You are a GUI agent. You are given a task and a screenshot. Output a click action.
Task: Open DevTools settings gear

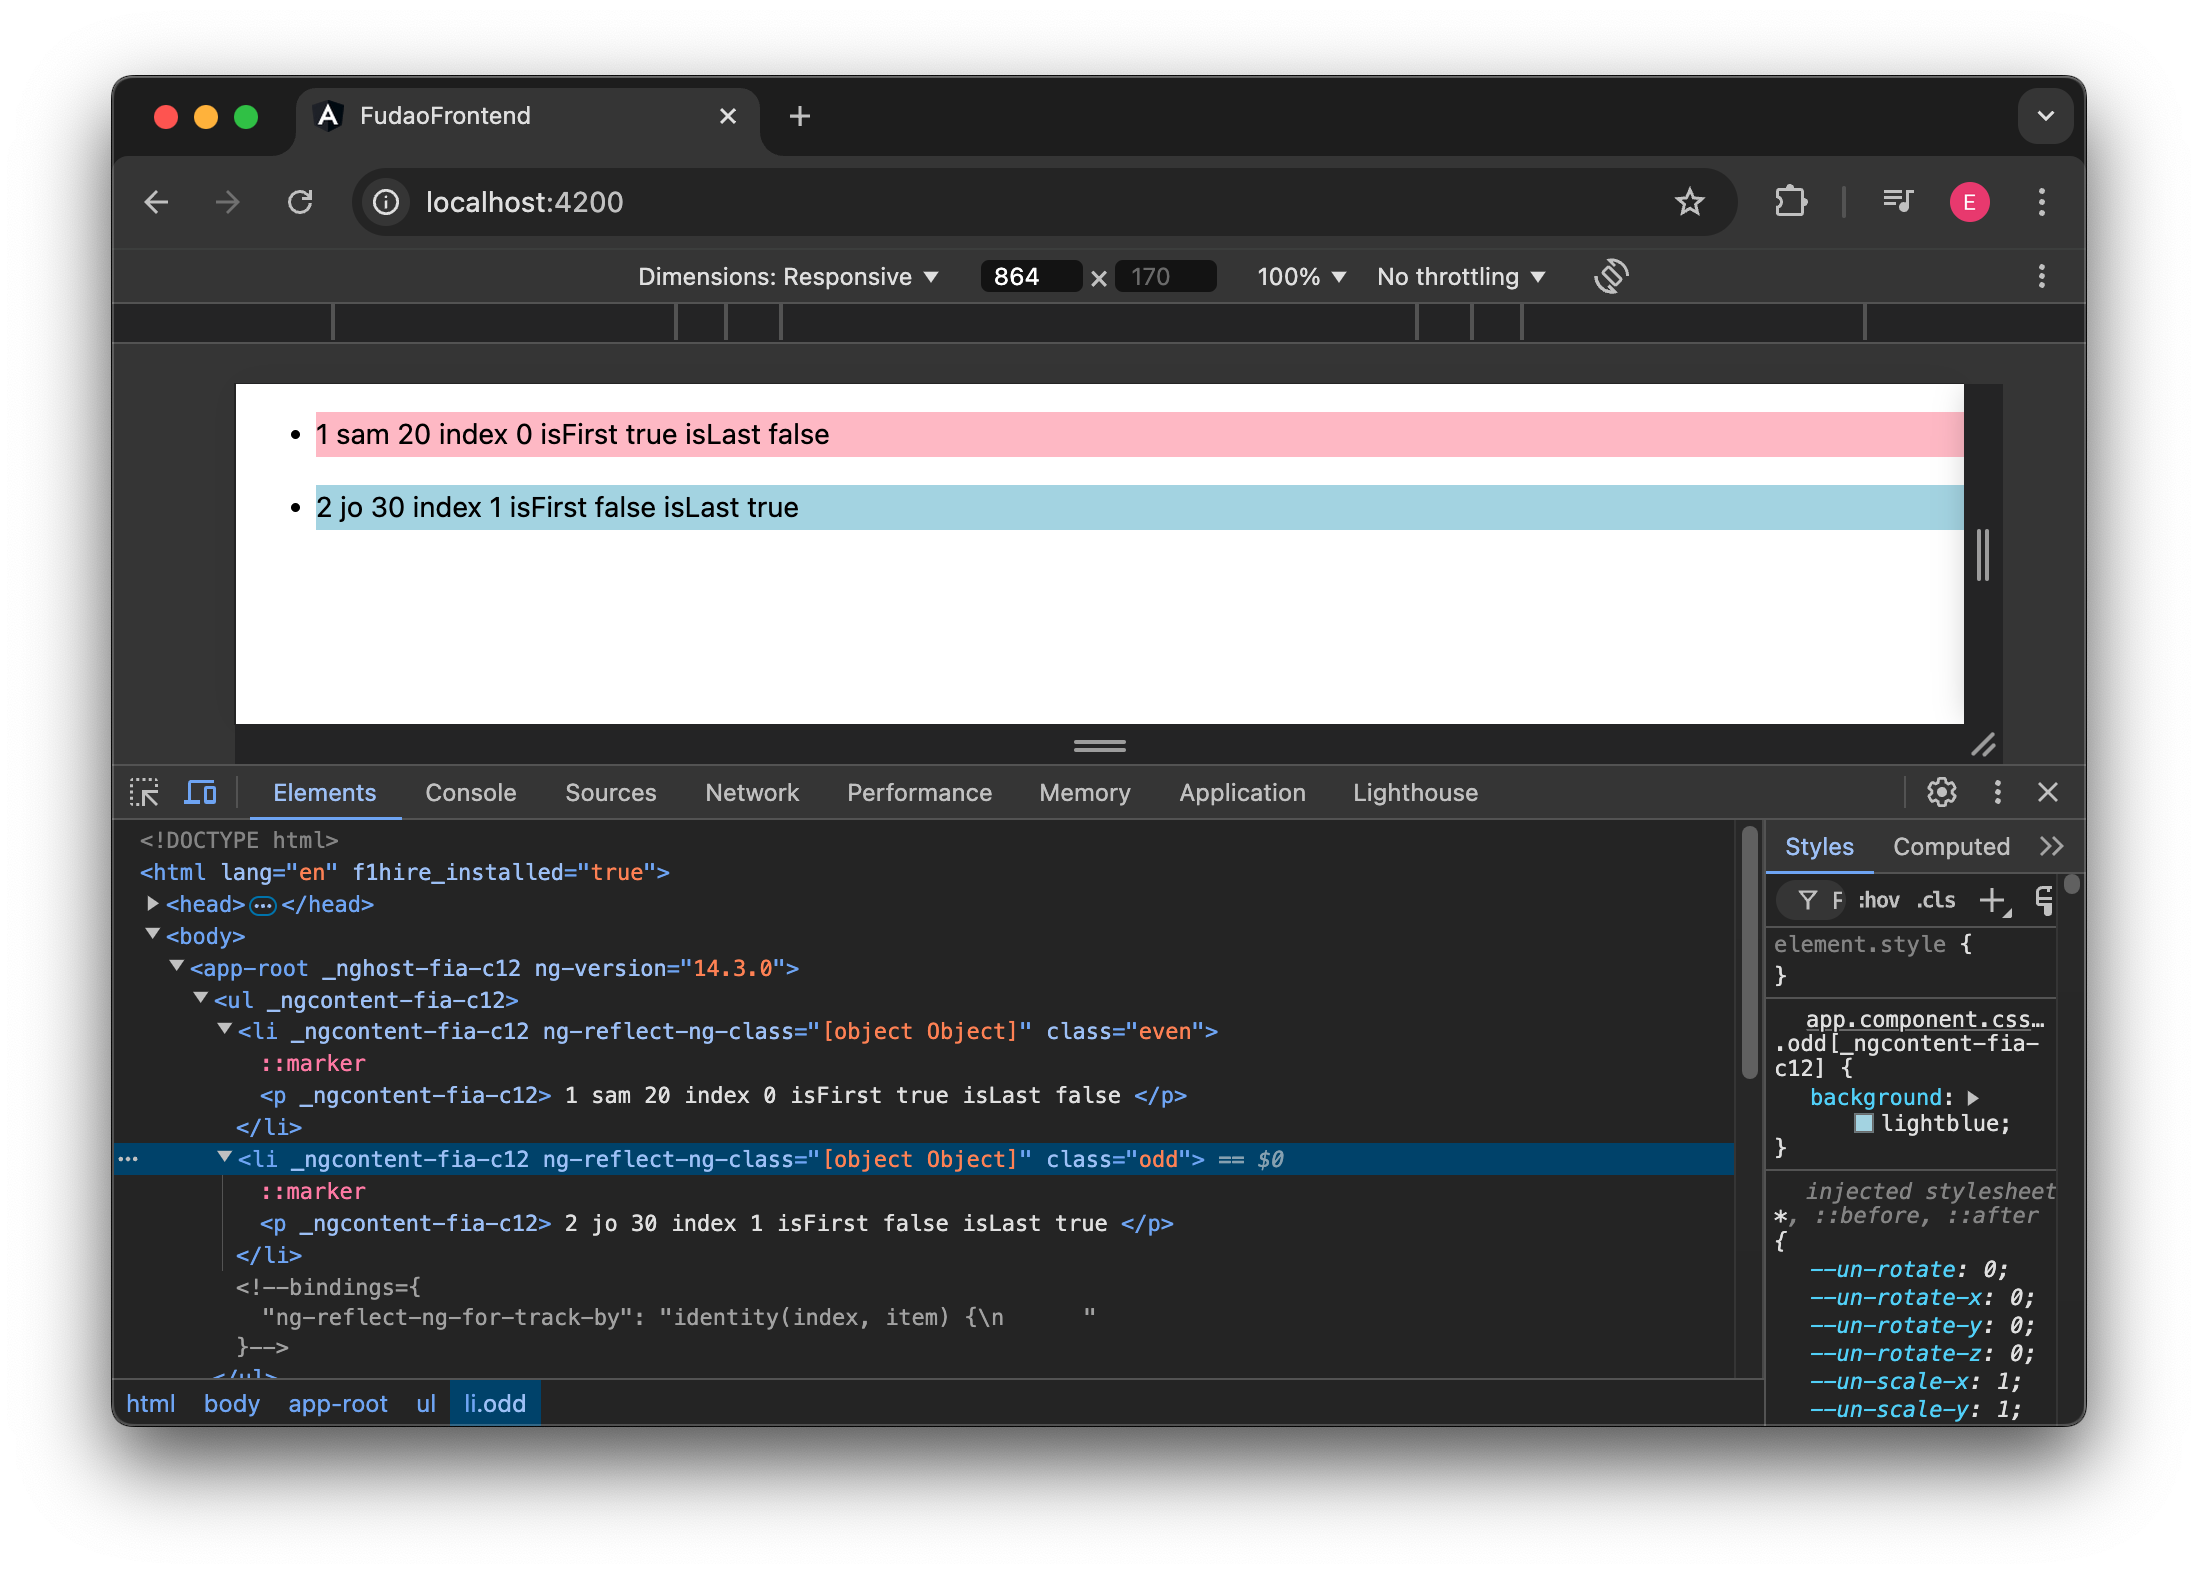tap(1941, 792)
